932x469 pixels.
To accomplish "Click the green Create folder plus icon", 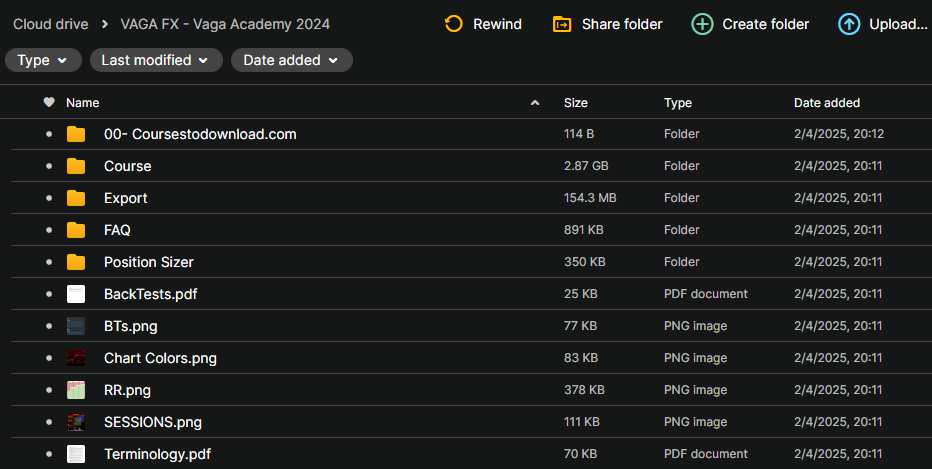I will point(702,24).
